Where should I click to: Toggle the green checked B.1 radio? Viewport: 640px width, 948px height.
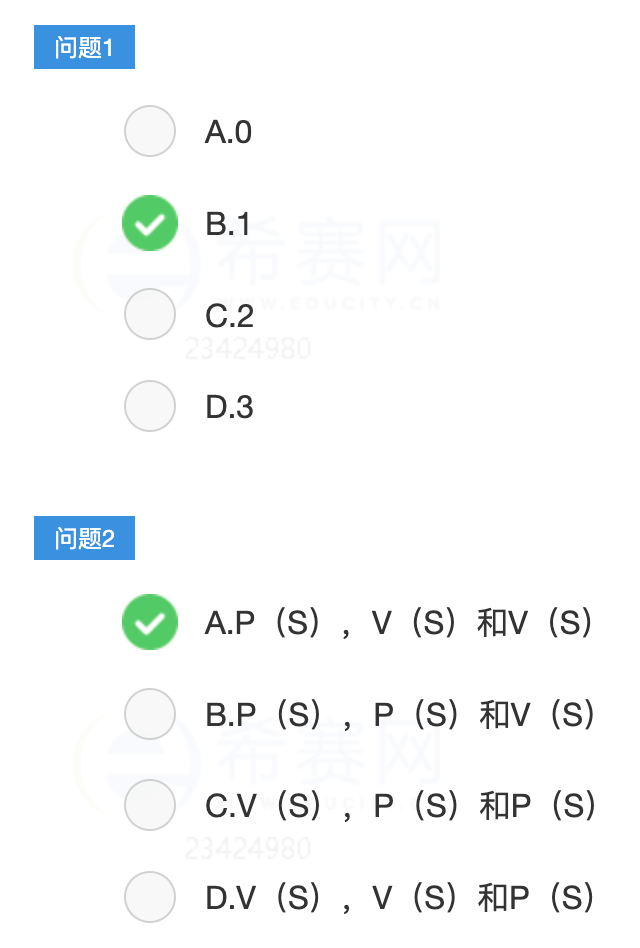coord(150,223)
